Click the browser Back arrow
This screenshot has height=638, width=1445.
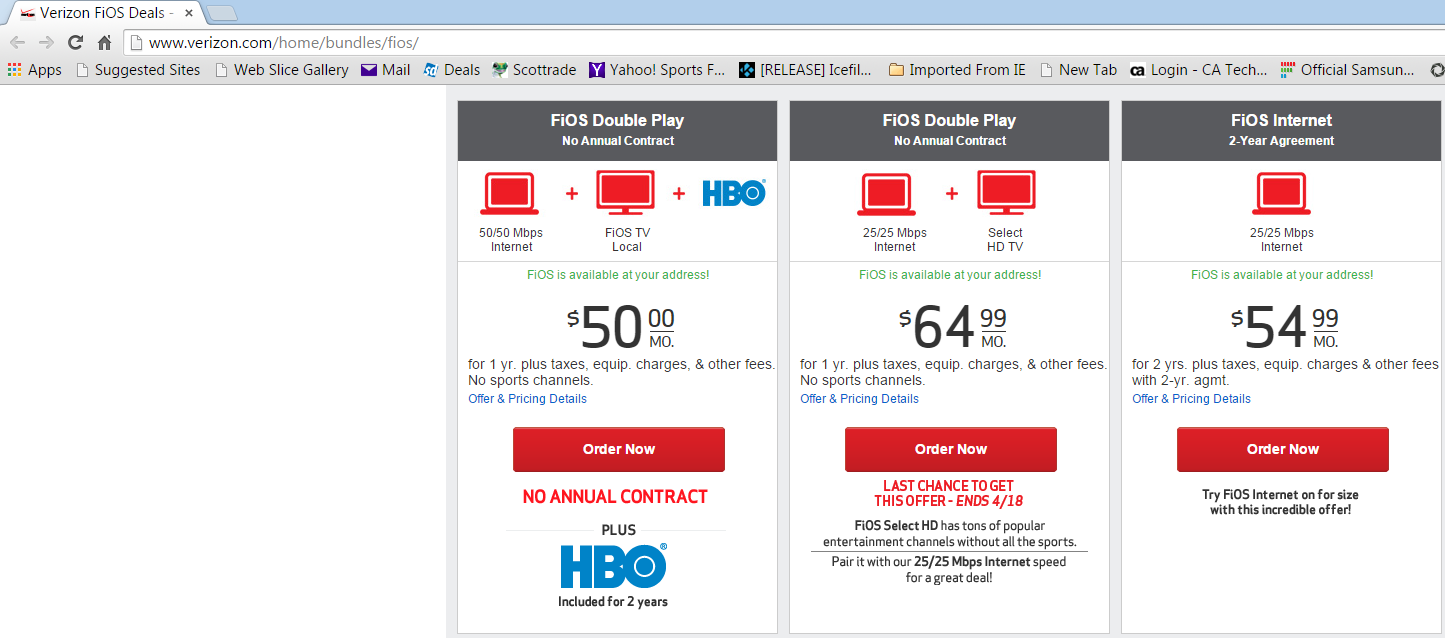tap(17, 43)
